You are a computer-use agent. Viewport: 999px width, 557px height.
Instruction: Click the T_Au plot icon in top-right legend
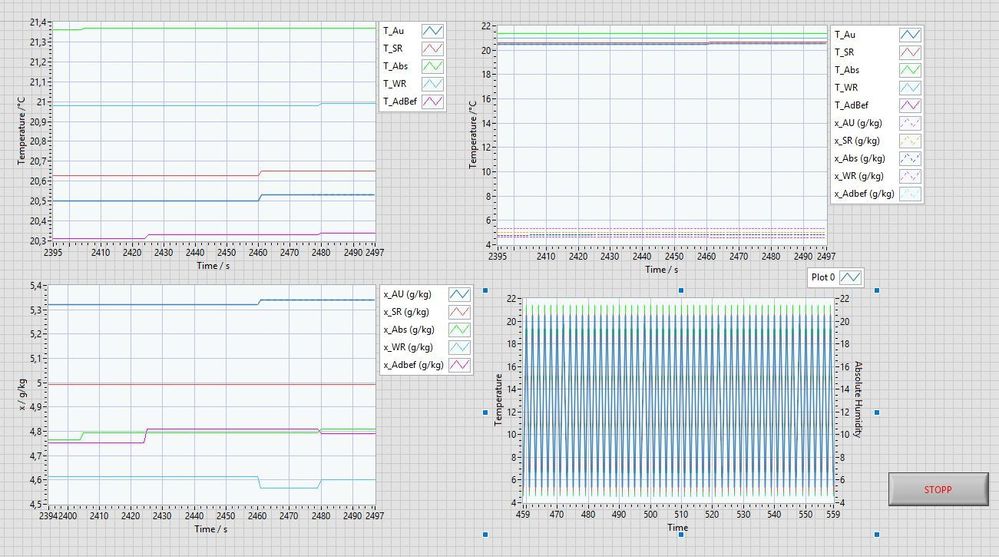coord(910,34)
